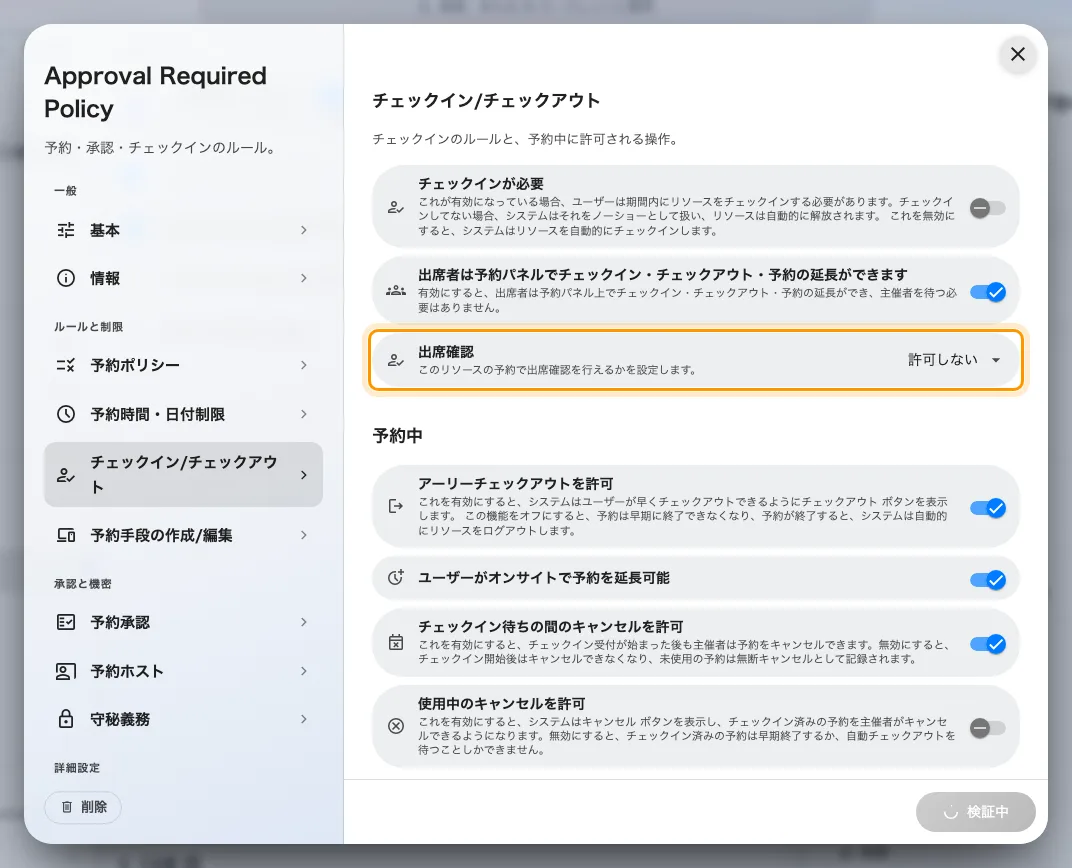
Task: Open the 基本 settings section
Action: pos(183,230)
